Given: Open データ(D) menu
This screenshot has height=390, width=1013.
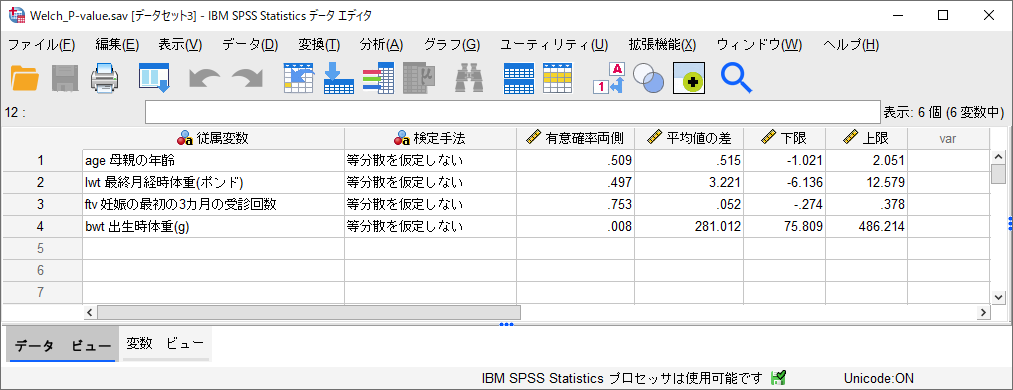Looking at the screenshot, I should point(250,45).
